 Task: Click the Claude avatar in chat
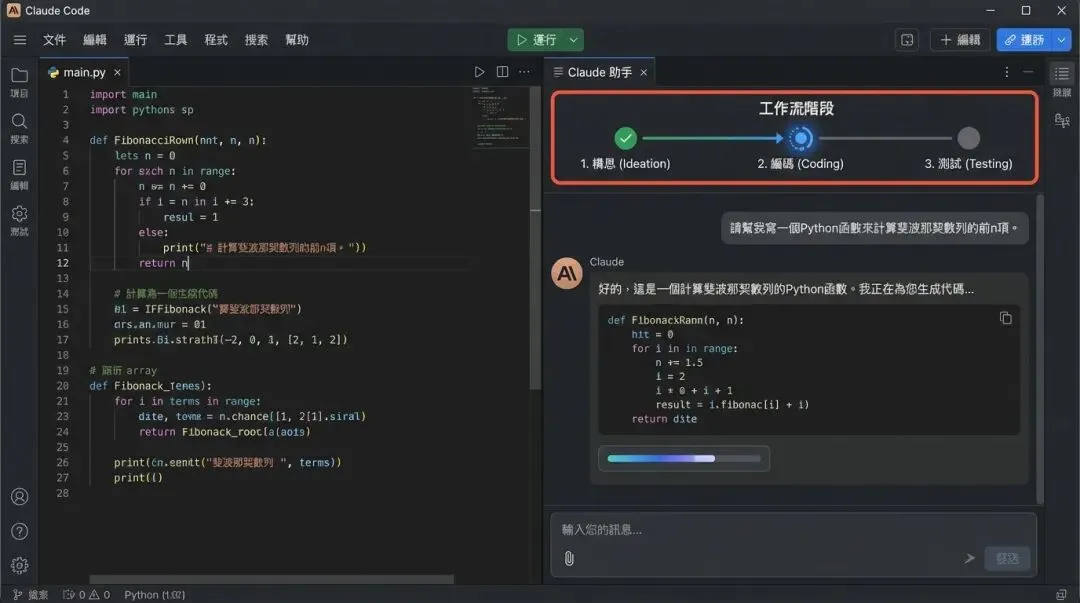pos(567,274)
